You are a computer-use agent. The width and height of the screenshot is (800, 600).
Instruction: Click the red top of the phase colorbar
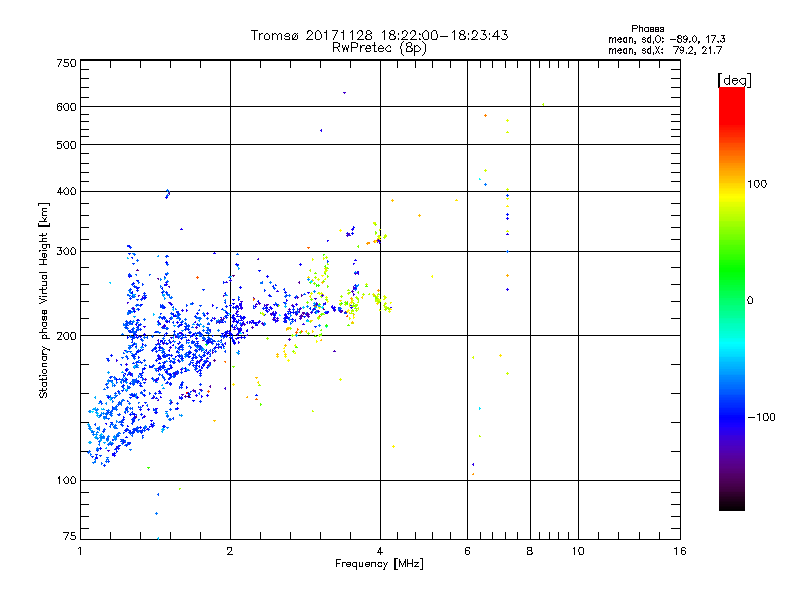click(731, 93)
